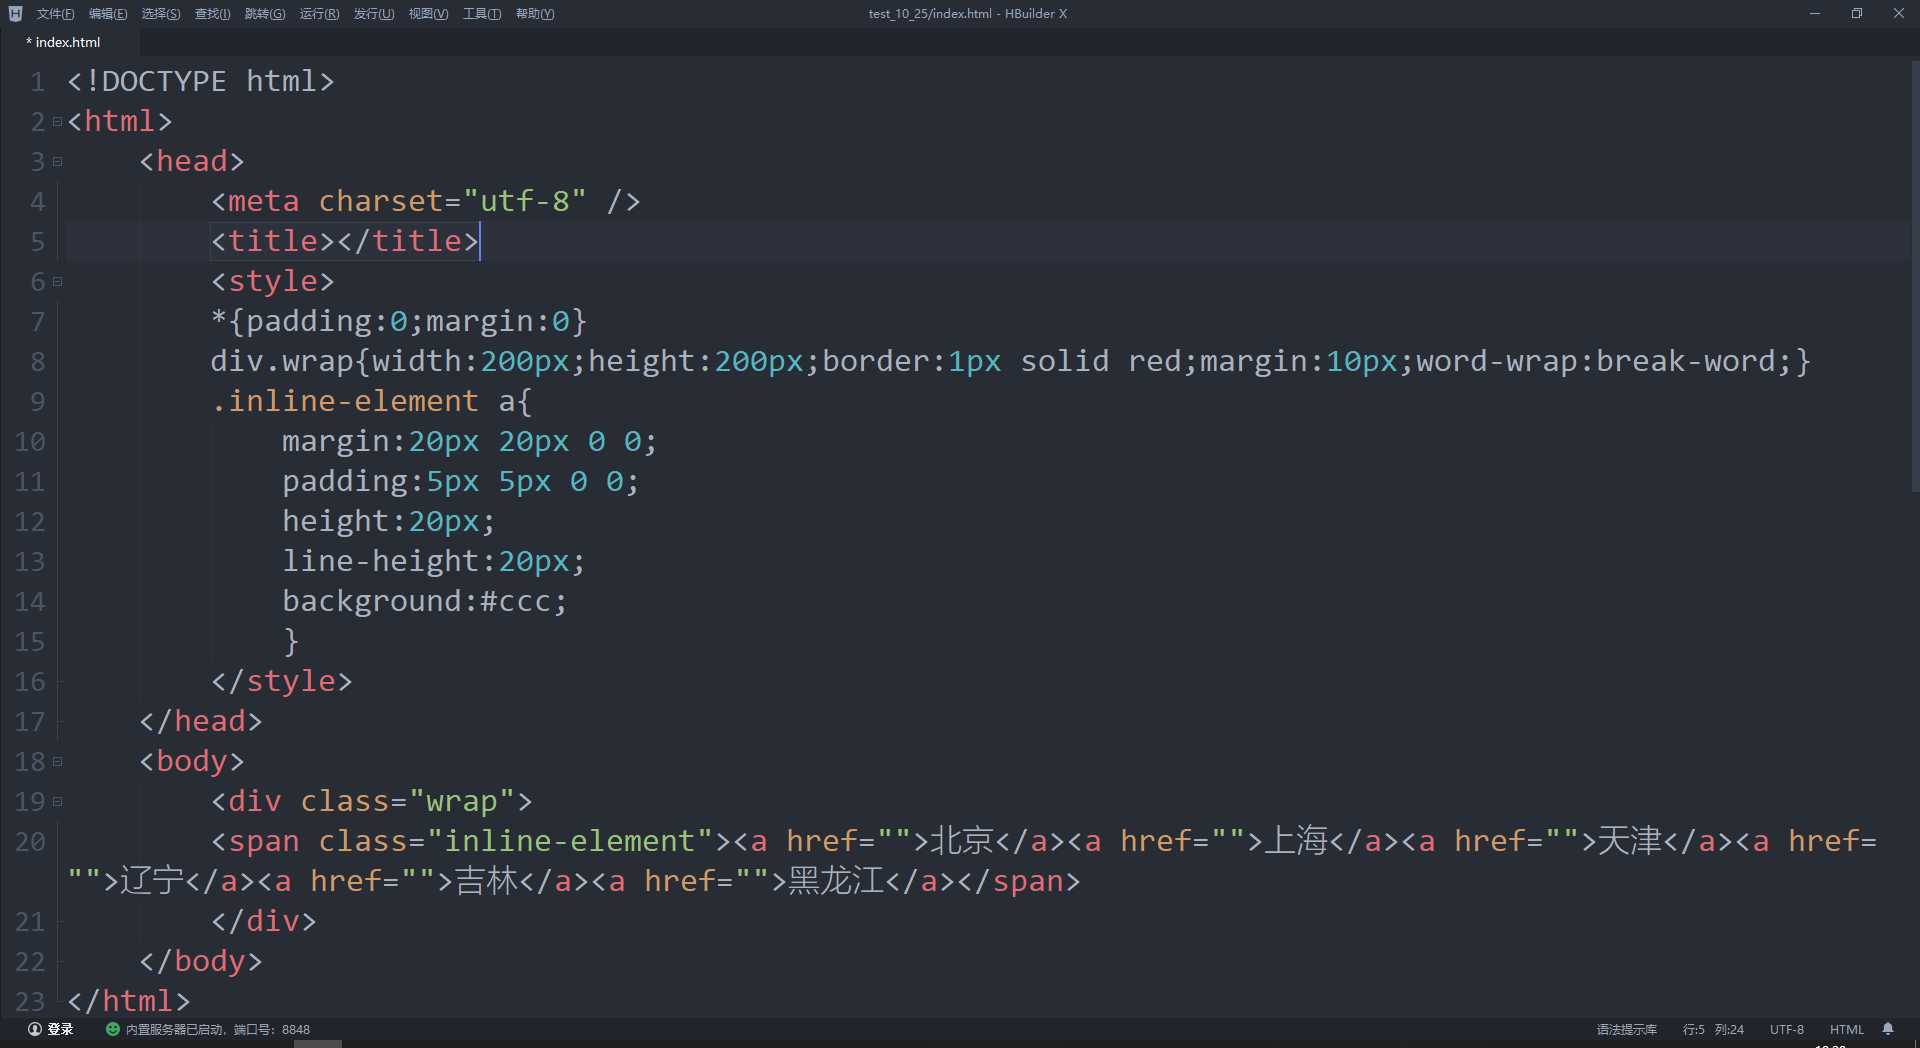Click line number 8 in the gutter
The height and width of the screenshot is (1048, 1920).
37,361
